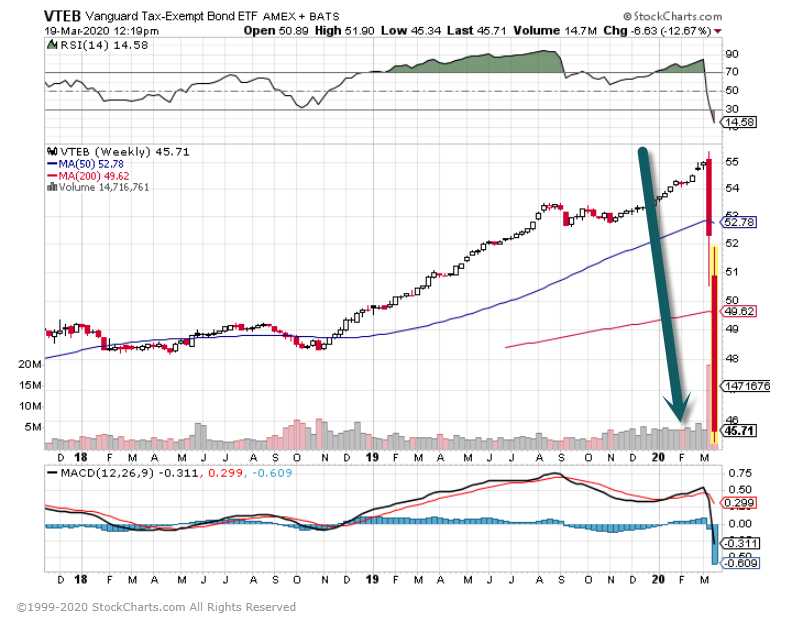Click the ©1999-2020 StockCharts.com copyright notice
785x619 pixels.
(x=156, y=607)
